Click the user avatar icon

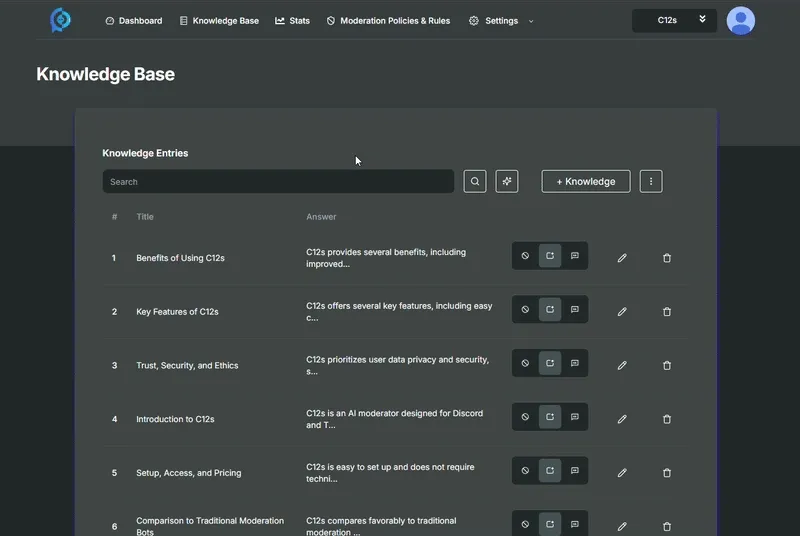click(741, 20)
